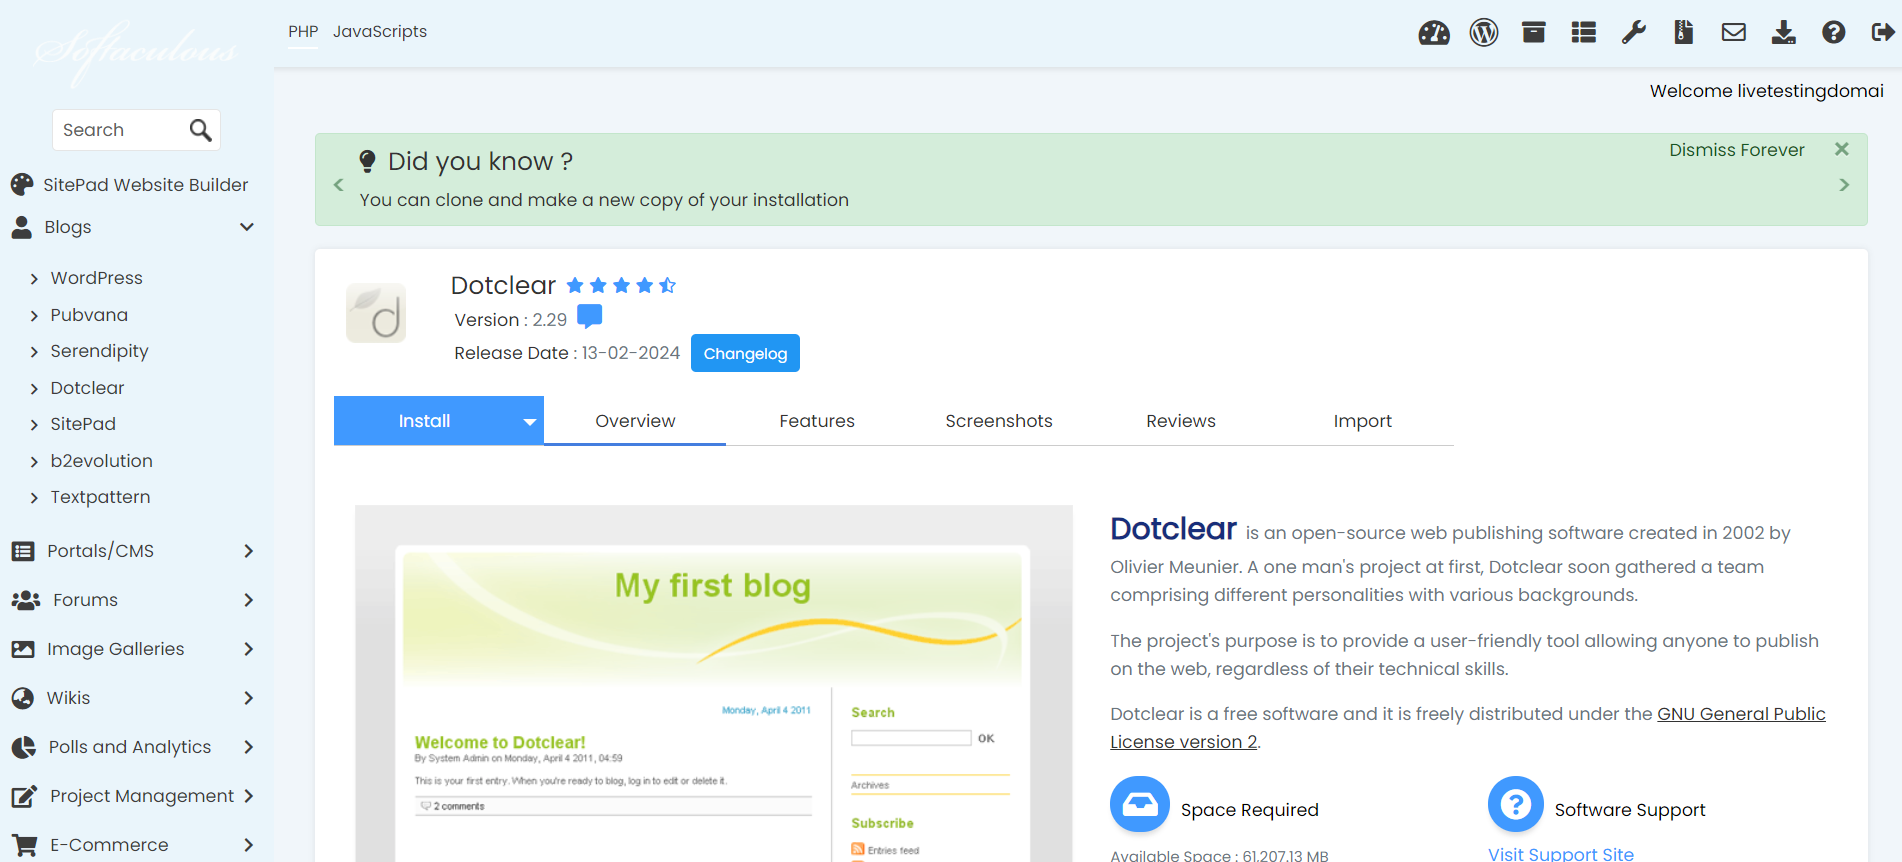
Task: Select WordPress in the Blogs list
Action: coord(97,278)
